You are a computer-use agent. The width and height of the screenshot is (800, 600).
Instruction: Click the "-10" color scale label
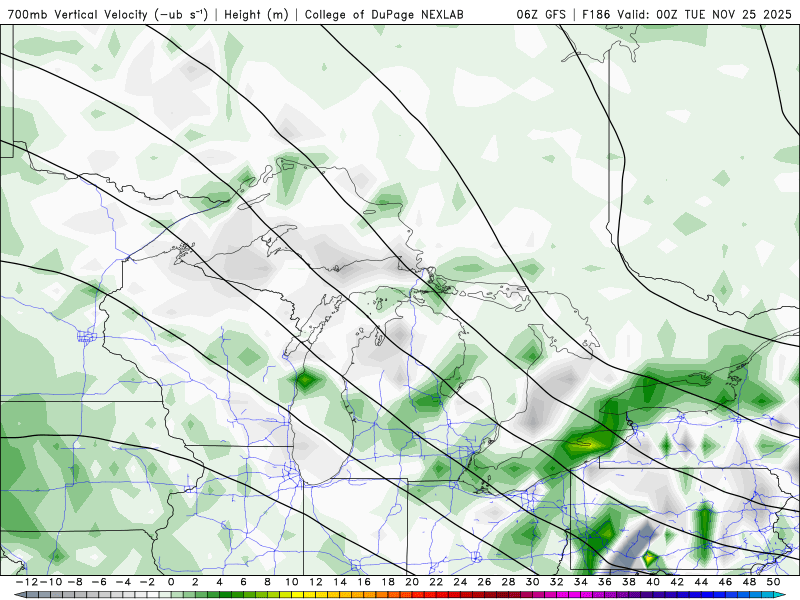tap(51, 582)
